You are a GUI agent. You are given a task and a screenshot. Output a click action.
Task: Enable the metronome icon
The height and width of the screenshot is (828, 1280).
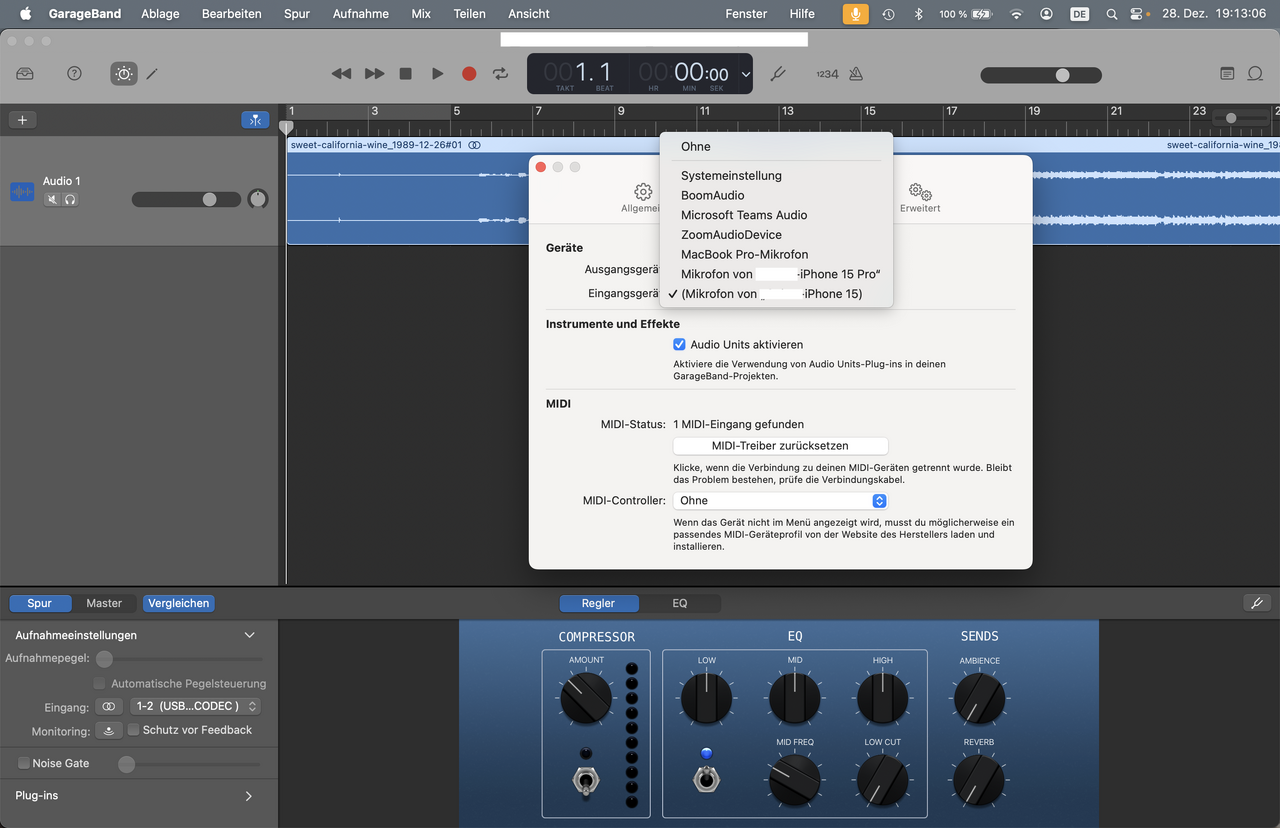coord(856,74)
